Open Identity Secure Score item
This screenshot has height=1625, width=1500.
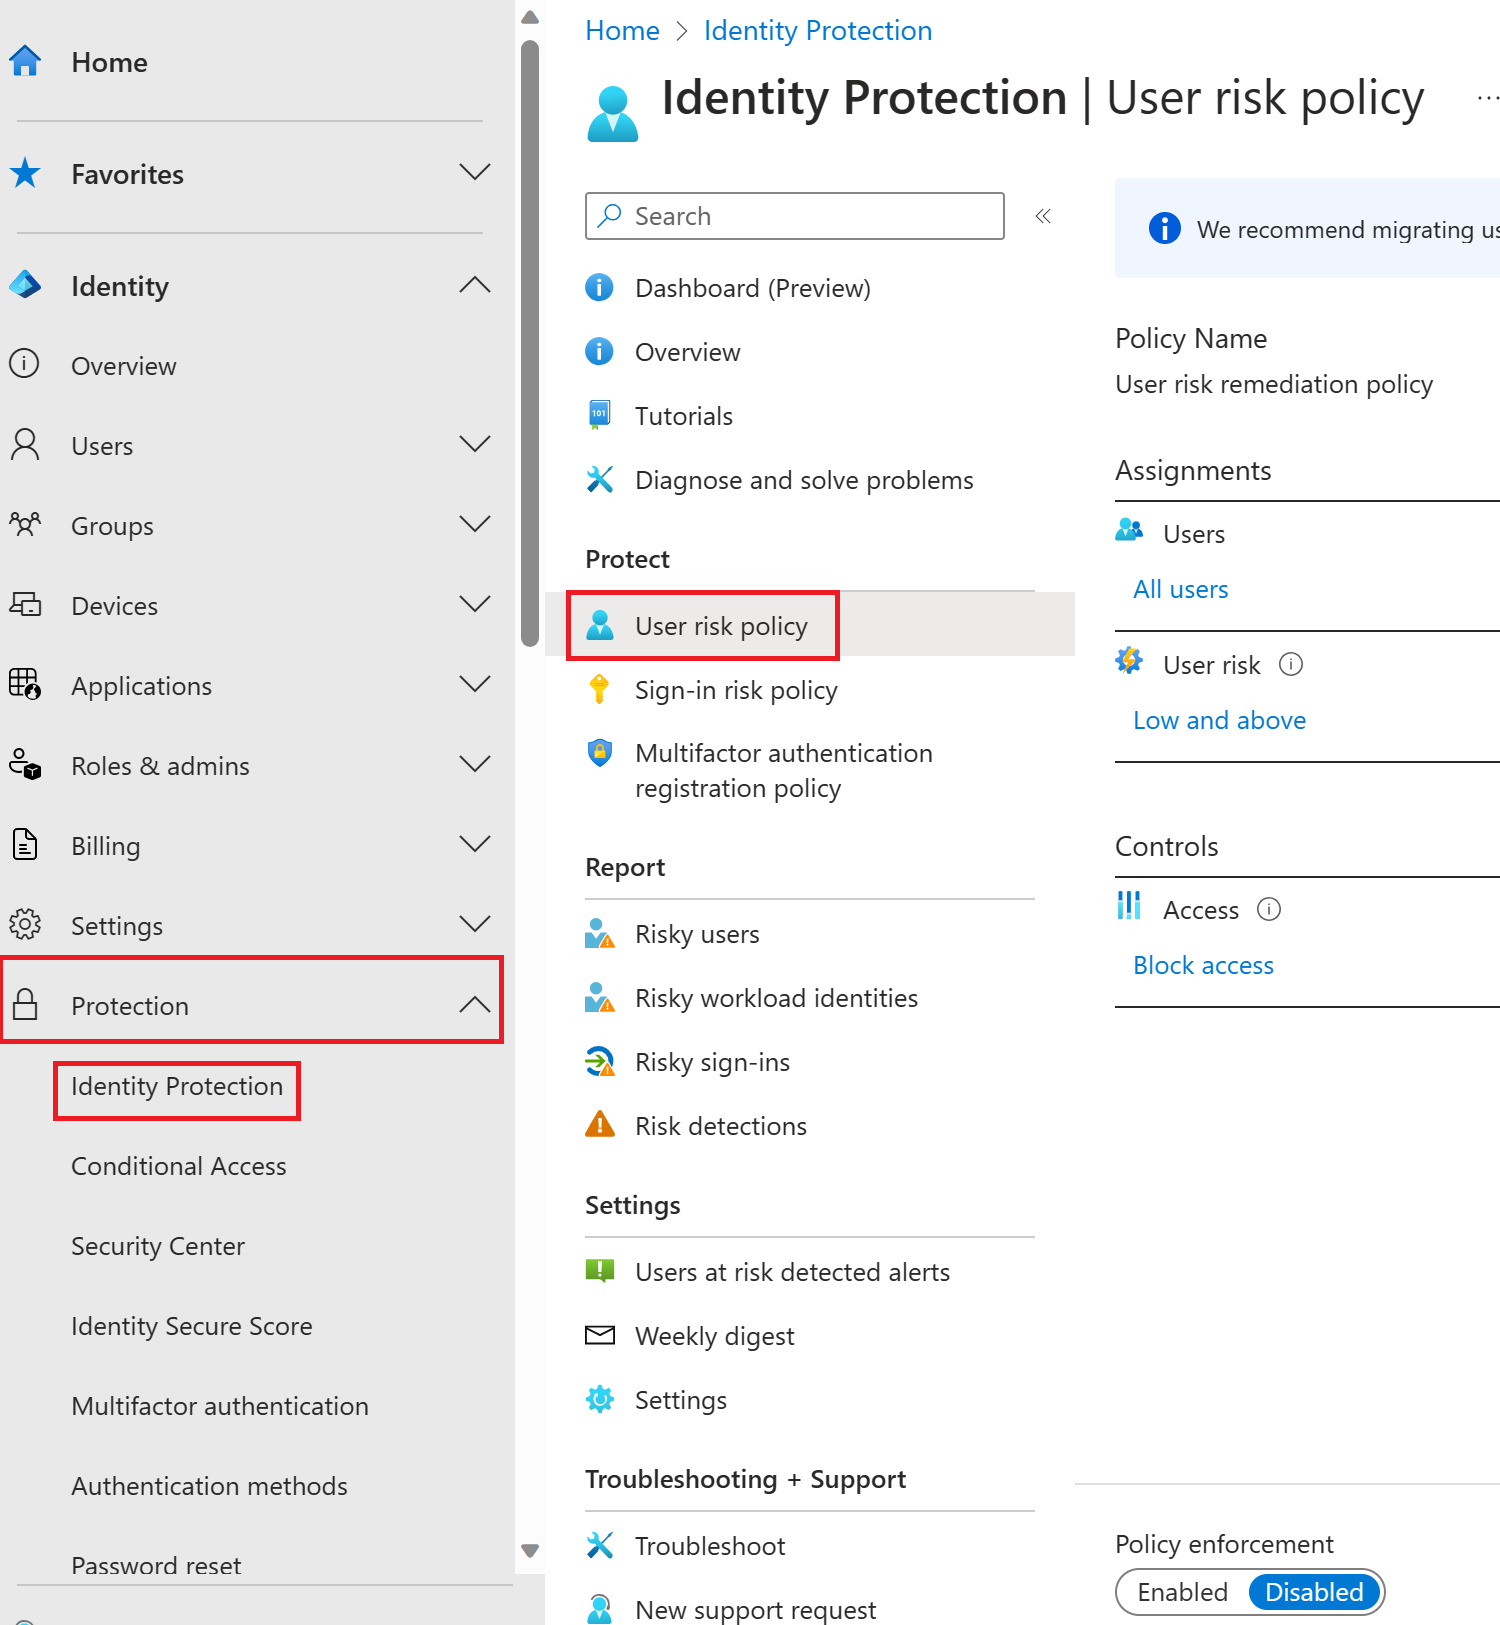[x=192, y=1326]
